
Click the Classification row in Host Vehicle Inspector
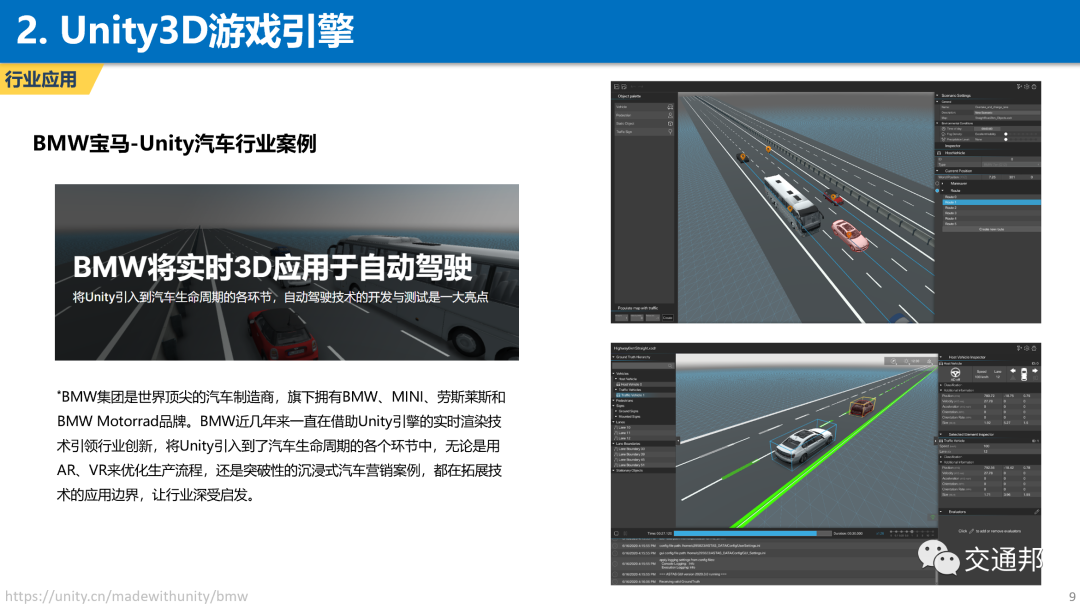point(990,385)
